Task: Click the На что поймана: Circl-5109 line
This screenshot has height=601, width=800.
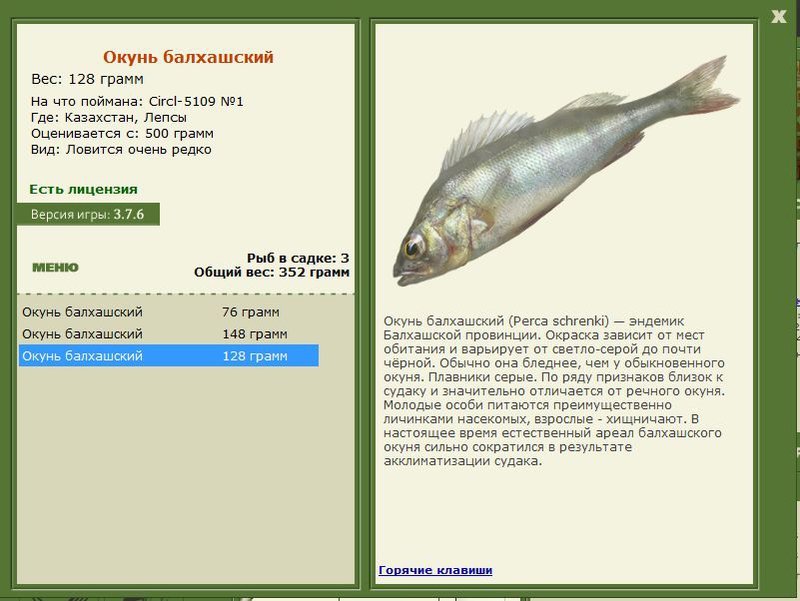Action: coord(137,102)
